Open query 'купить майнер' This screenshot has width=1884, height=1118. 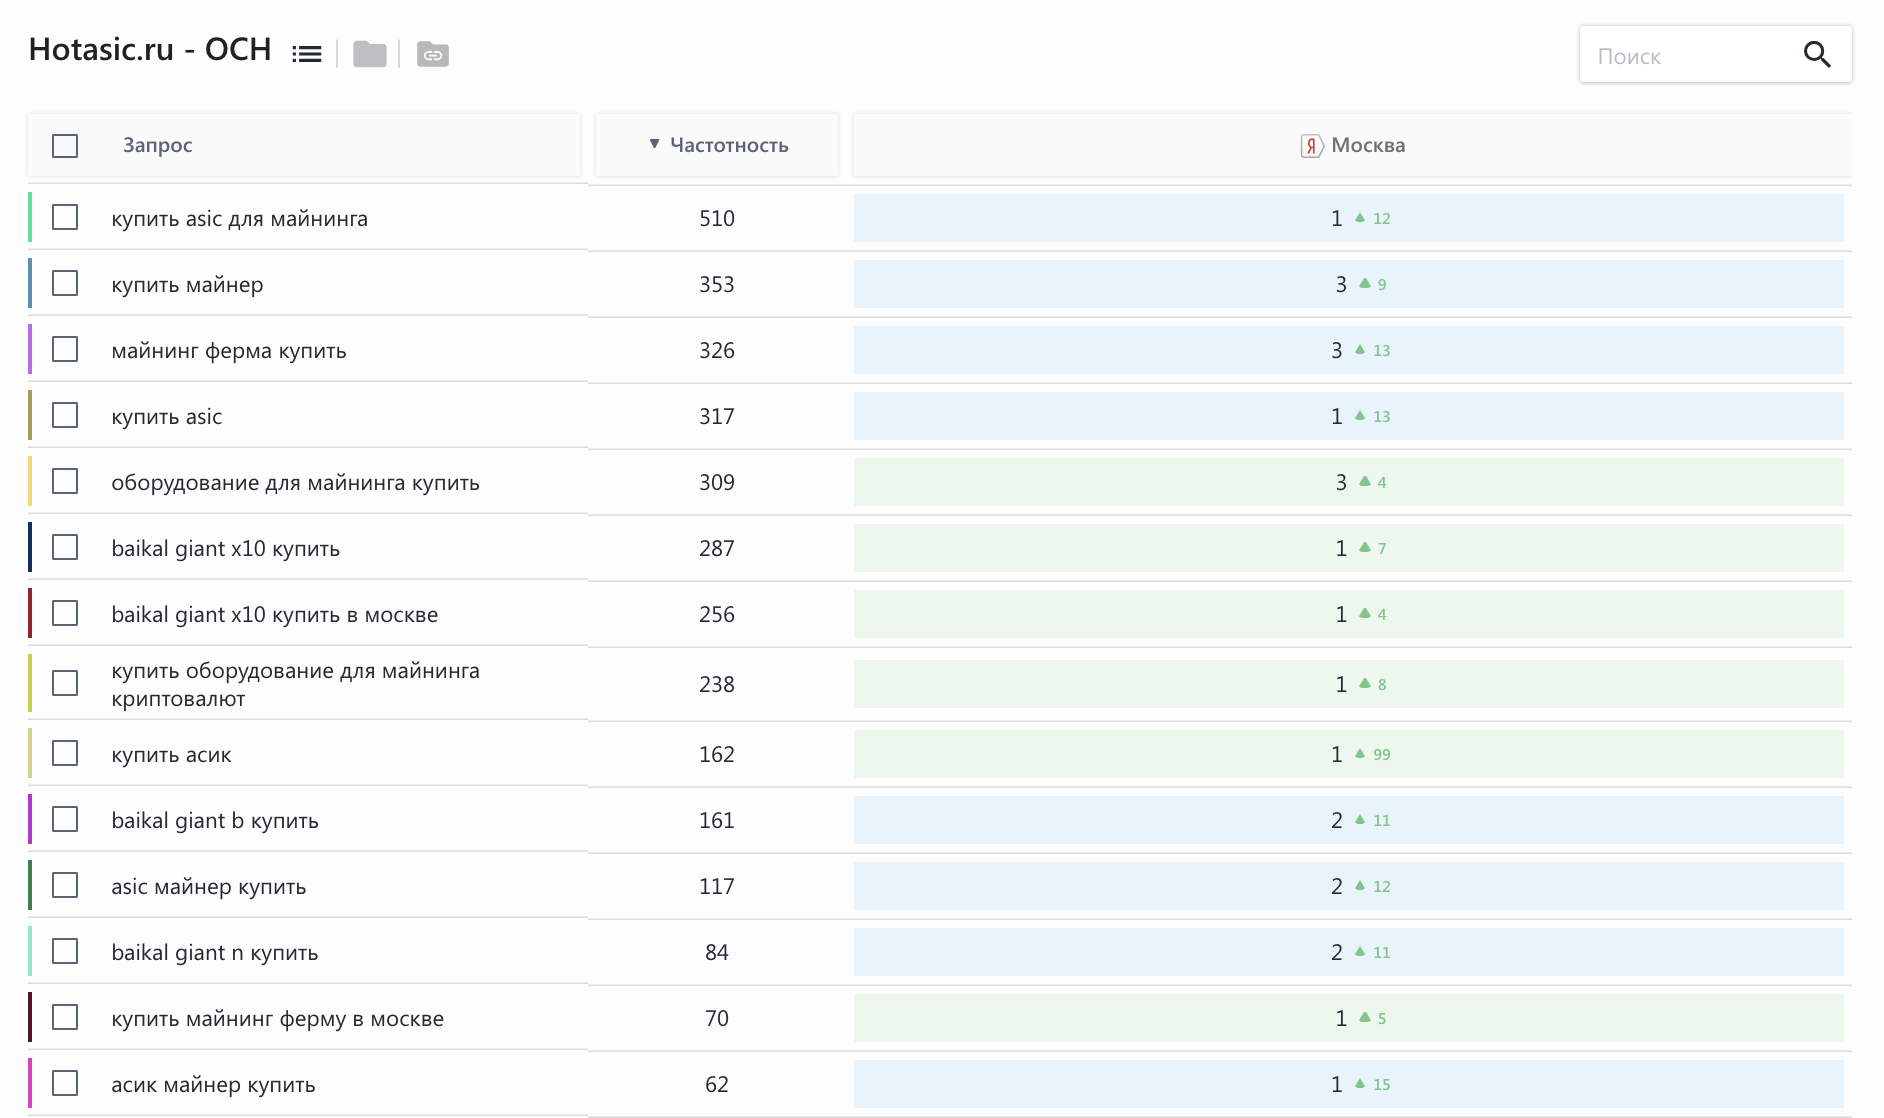tap(187, 285)
